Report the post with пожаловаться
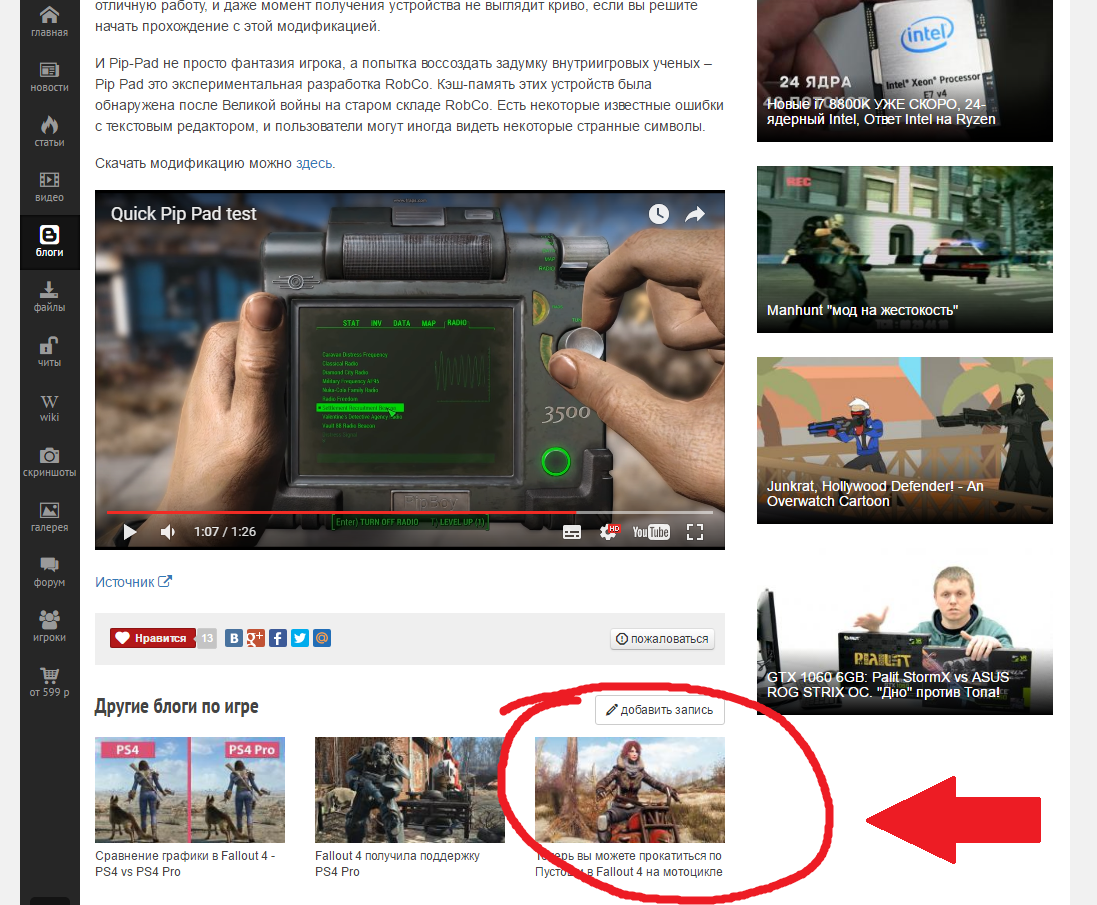The width and height of the screenshot is (1097, 905). pyautogui.click(x=663, y=639)
